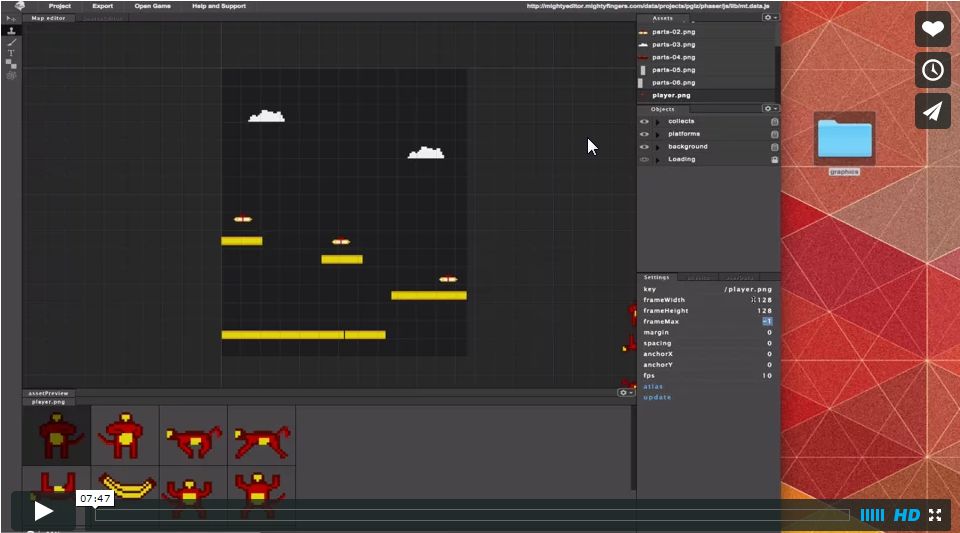Viewport: 960px width, 533px height.
Task: Select the Assets panel tab
Action: (662, 18)
